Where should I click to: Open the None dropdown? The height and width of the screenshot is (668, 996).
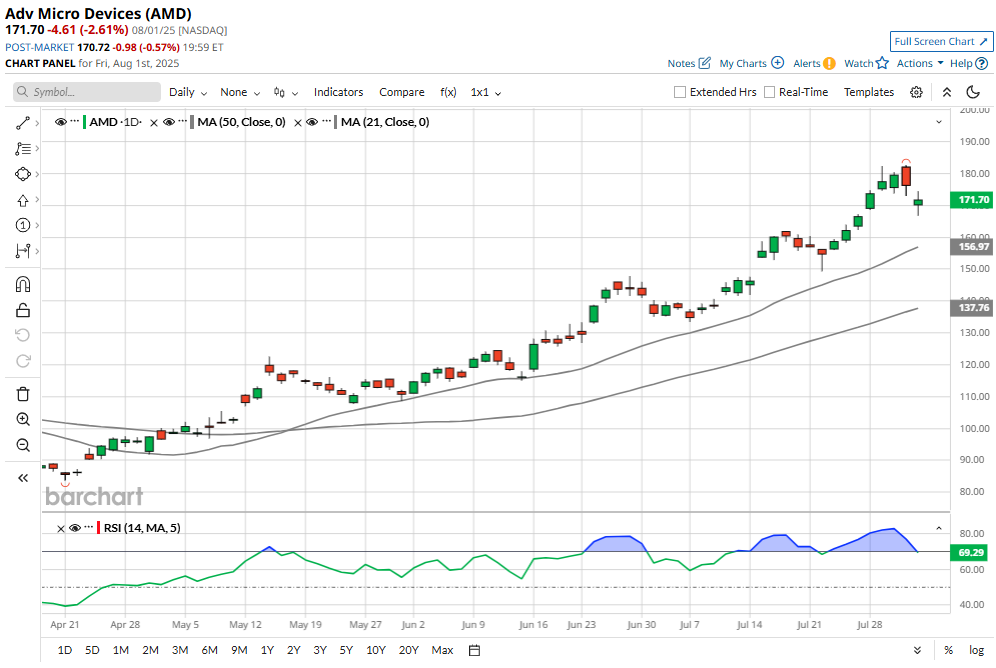coord(240,92)
